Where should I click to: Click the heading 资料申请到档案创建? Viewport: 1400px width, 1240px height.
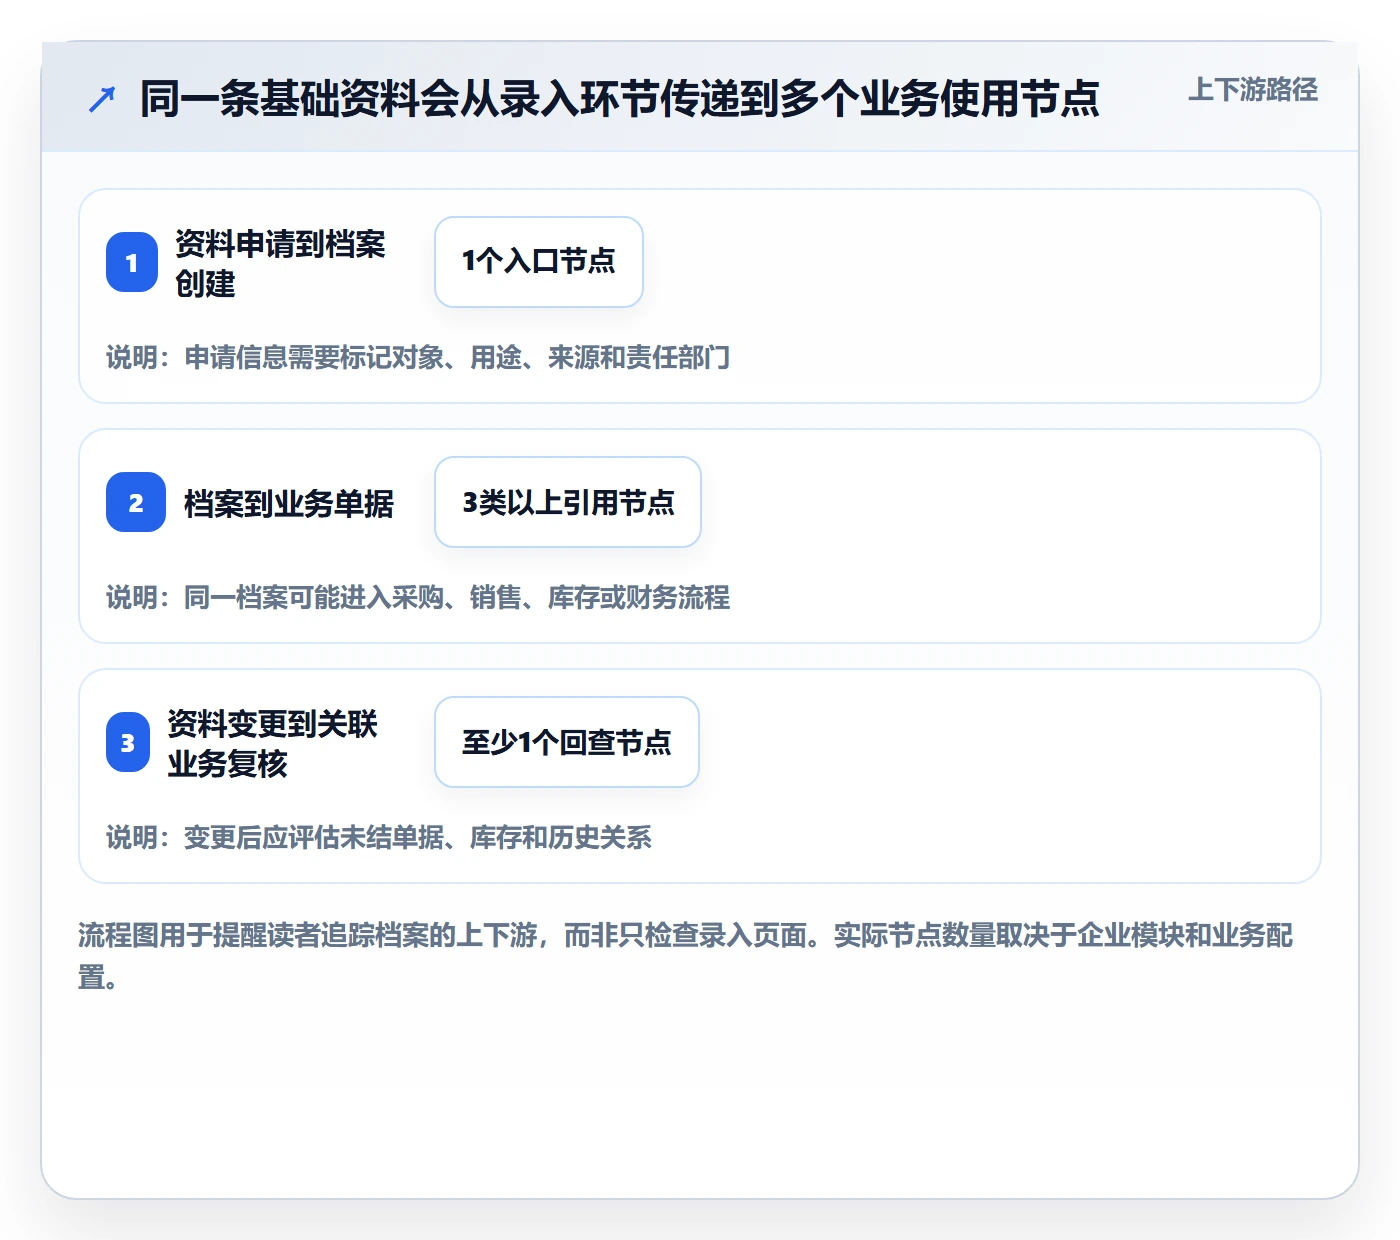(x=280, y=263)
